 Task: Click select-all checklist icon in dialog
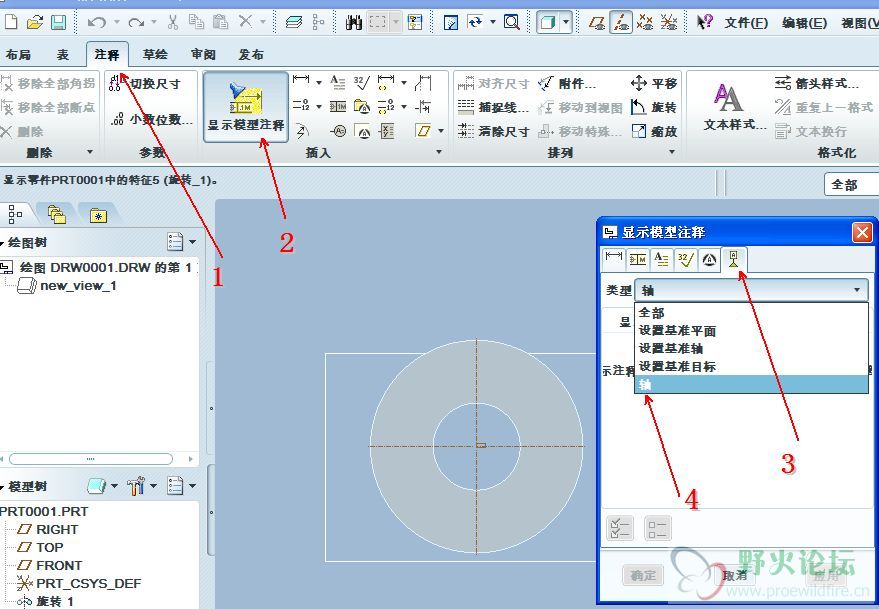click(620, 528)
